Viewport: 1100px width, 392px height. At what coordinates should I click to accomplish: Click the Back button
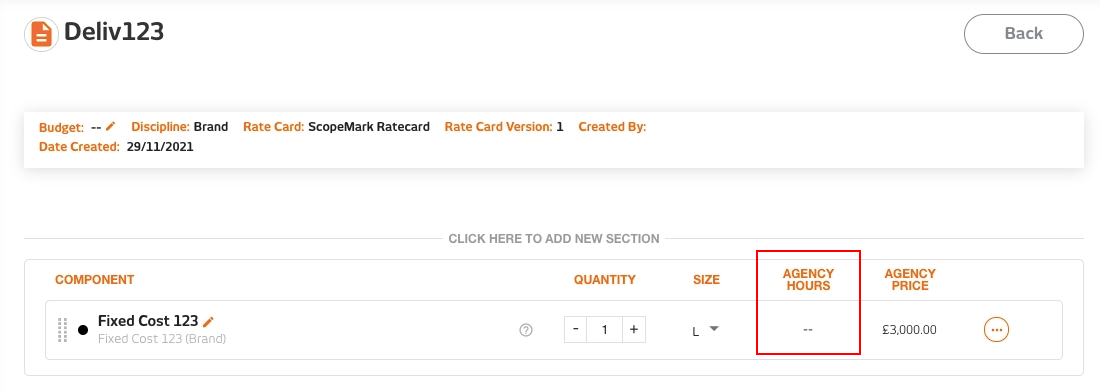(1024, 34)
